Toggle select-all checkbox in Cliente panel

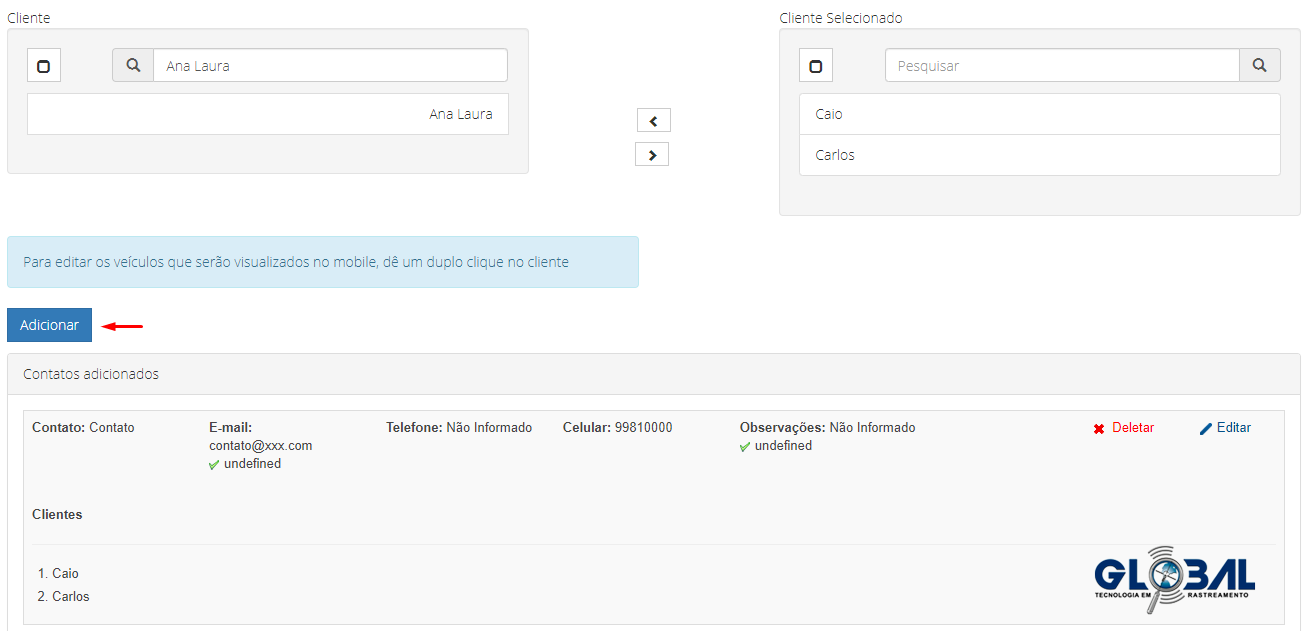coord(43,67)
